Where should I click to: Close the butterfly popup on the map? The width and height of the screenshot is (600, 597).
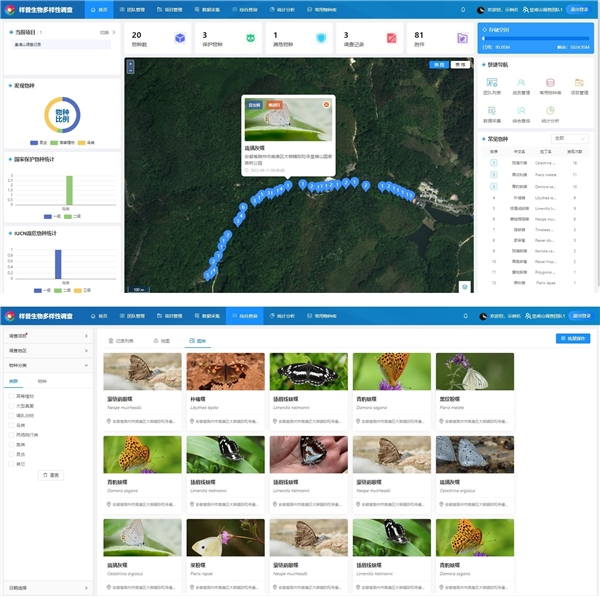(x=326, y=105)
